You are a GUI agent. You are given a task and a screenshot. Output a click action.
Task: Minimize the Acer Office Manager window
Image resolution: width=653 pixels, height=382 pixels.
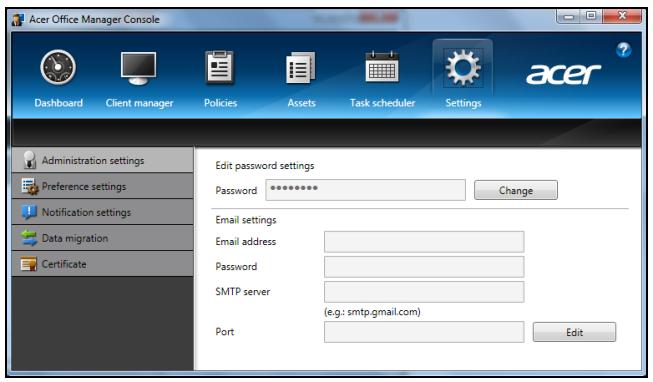[x=568, y=17]
